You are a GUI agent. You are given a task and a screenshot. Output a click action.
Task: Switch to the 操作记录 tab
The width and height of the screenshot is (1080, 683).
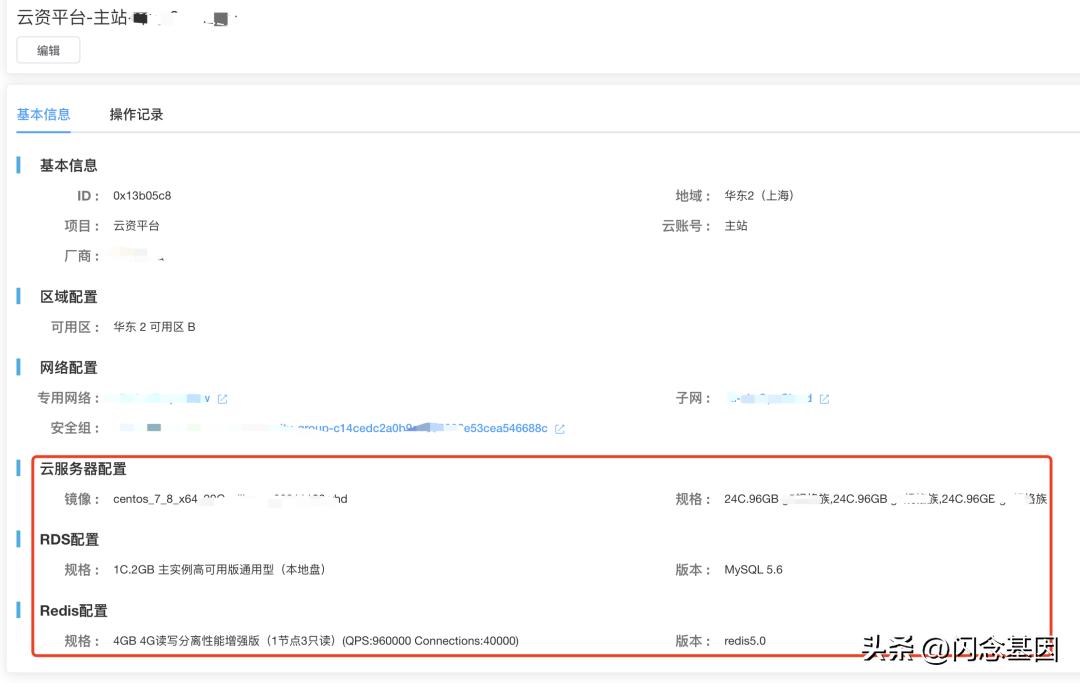(x=137, y=114)
